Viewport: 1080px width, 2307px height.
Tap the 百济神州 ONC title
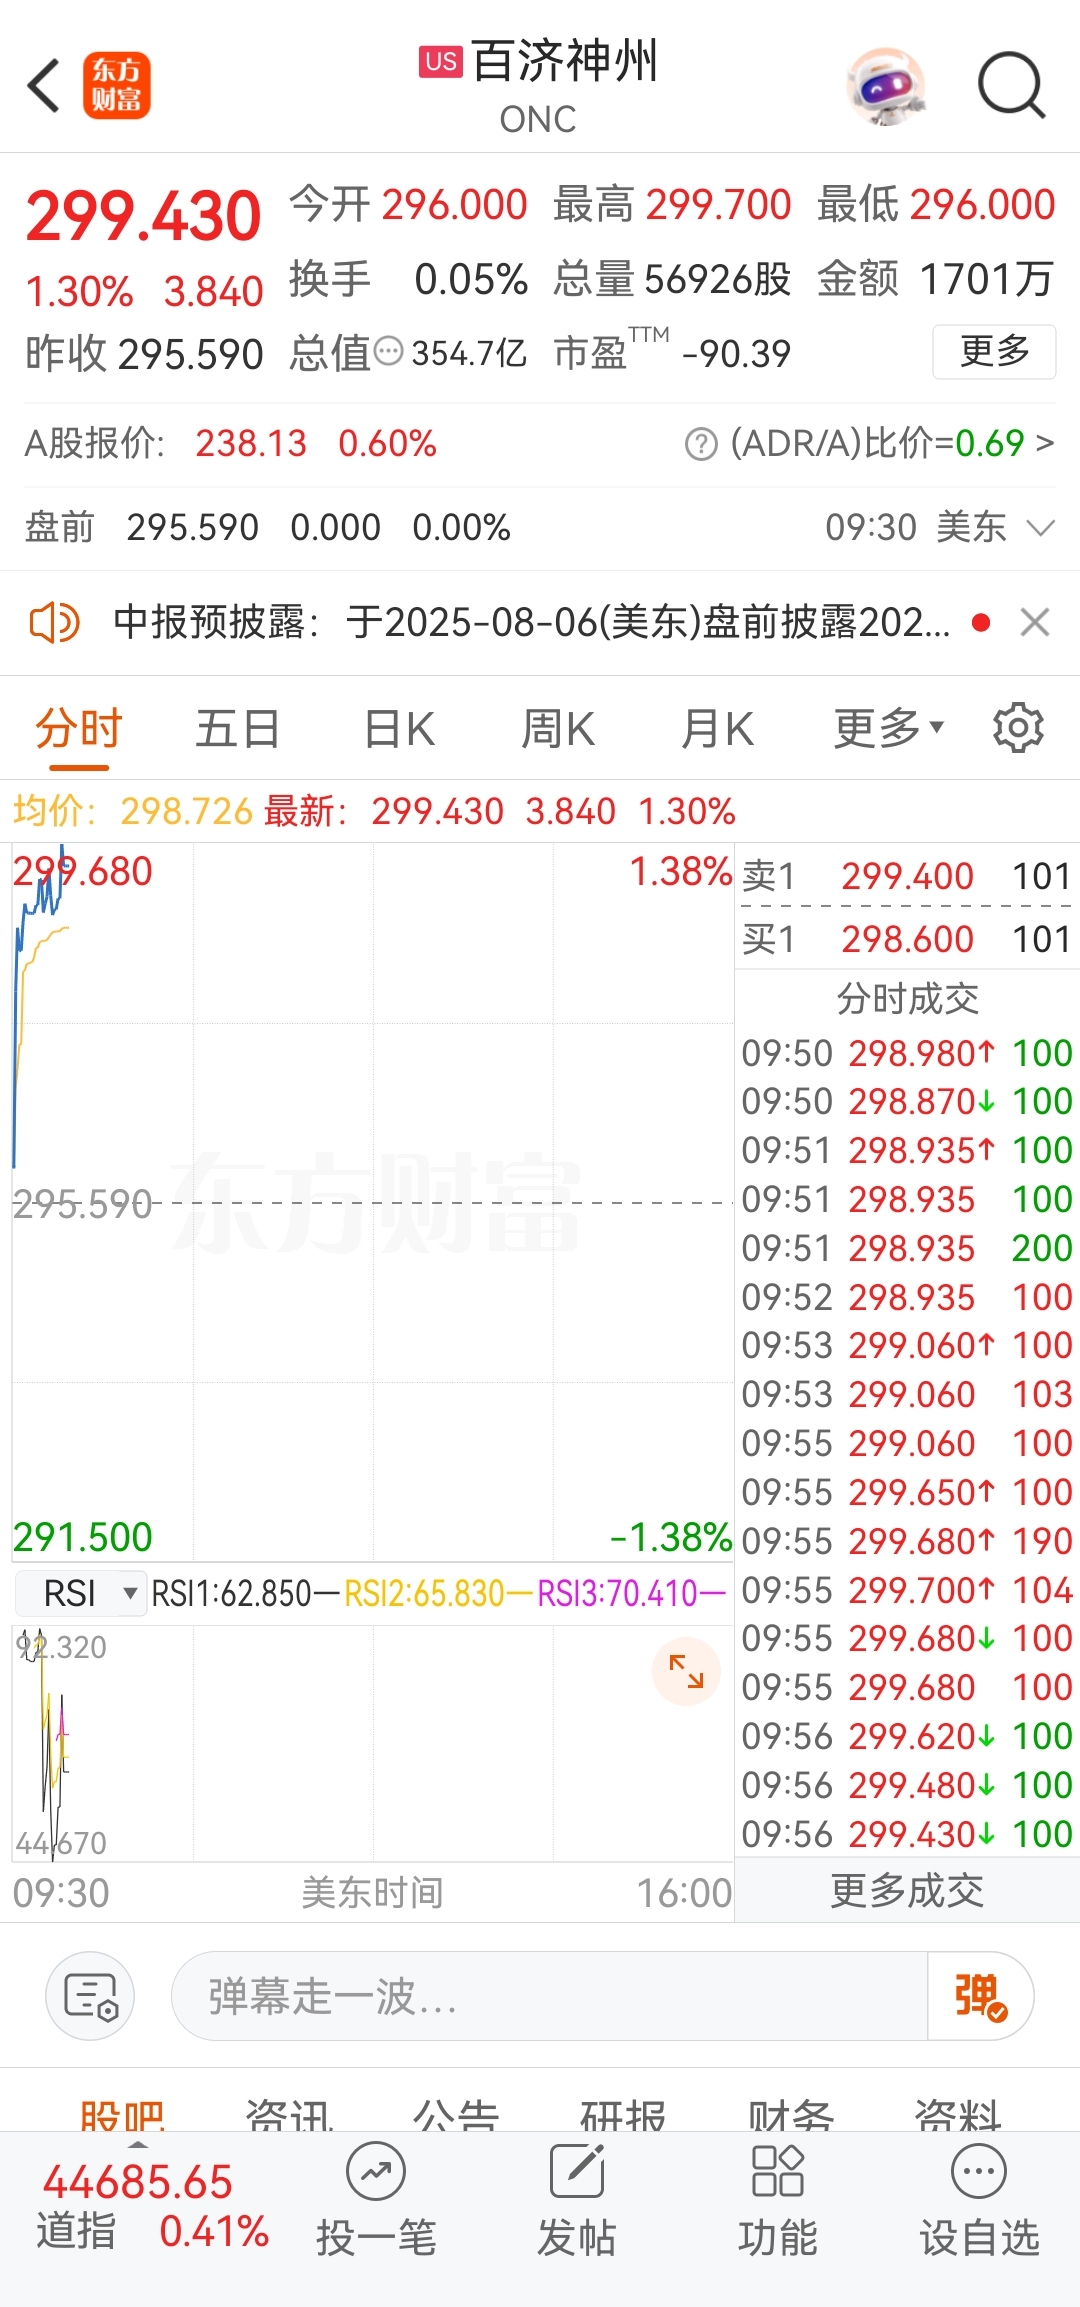pos(539,86)
